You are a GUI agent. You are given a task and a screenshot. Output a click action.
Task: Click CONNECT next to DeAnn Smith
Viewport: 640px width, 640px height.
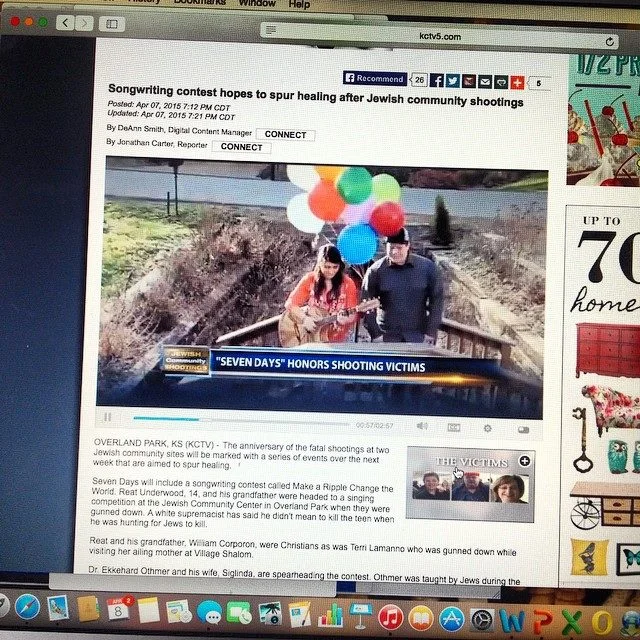coord(285,135)
